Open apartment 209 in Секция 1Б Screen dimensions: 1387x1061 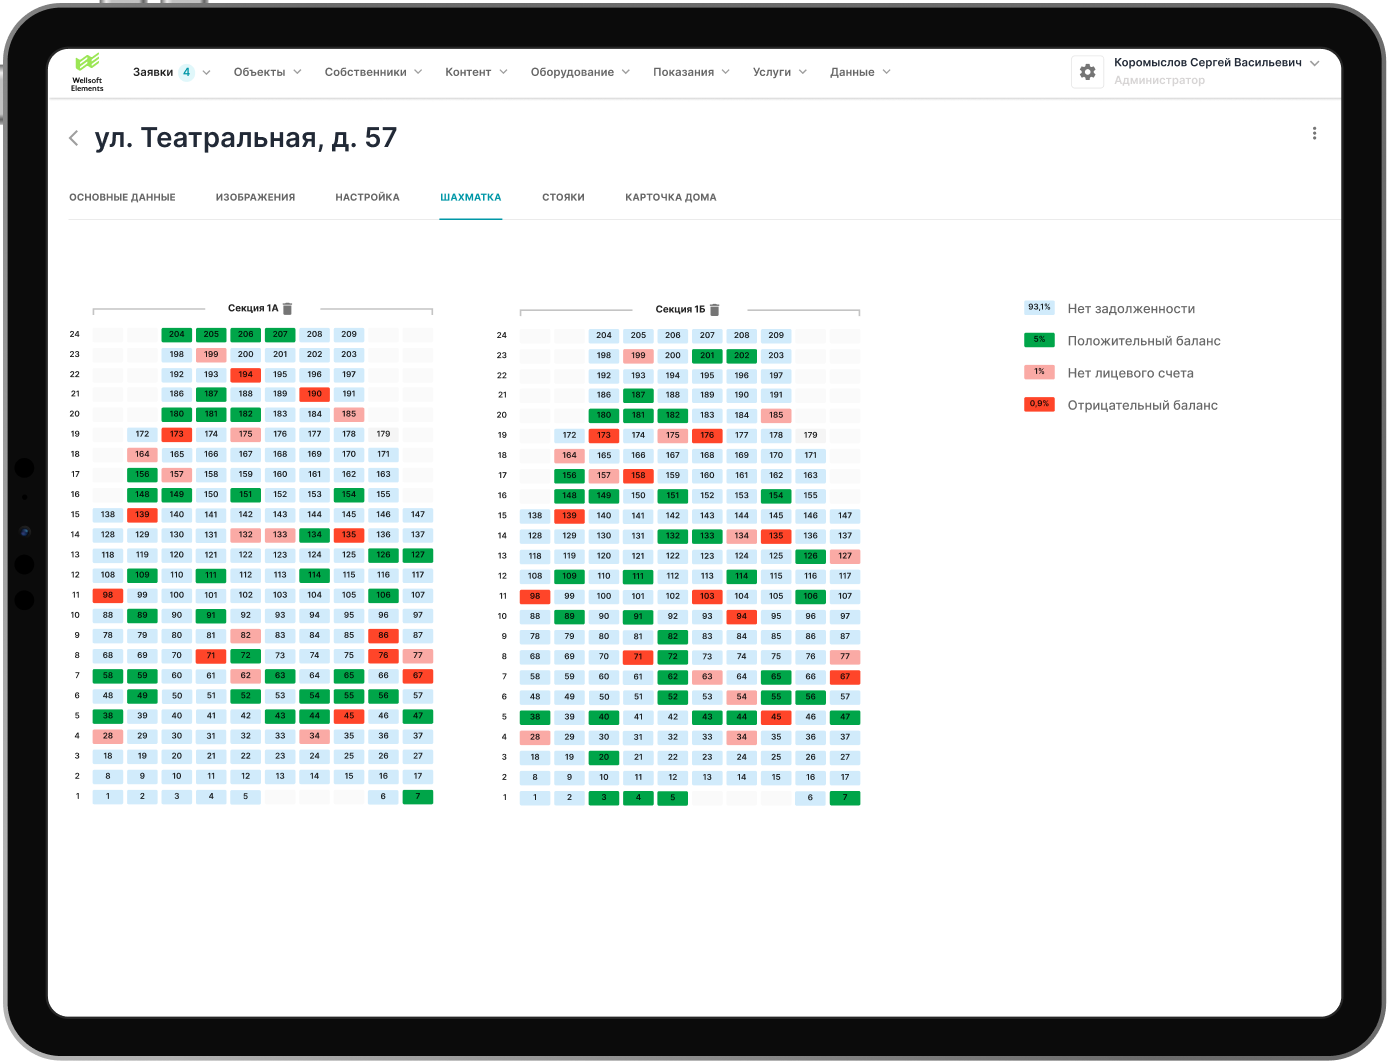click(x=776, y=336)
